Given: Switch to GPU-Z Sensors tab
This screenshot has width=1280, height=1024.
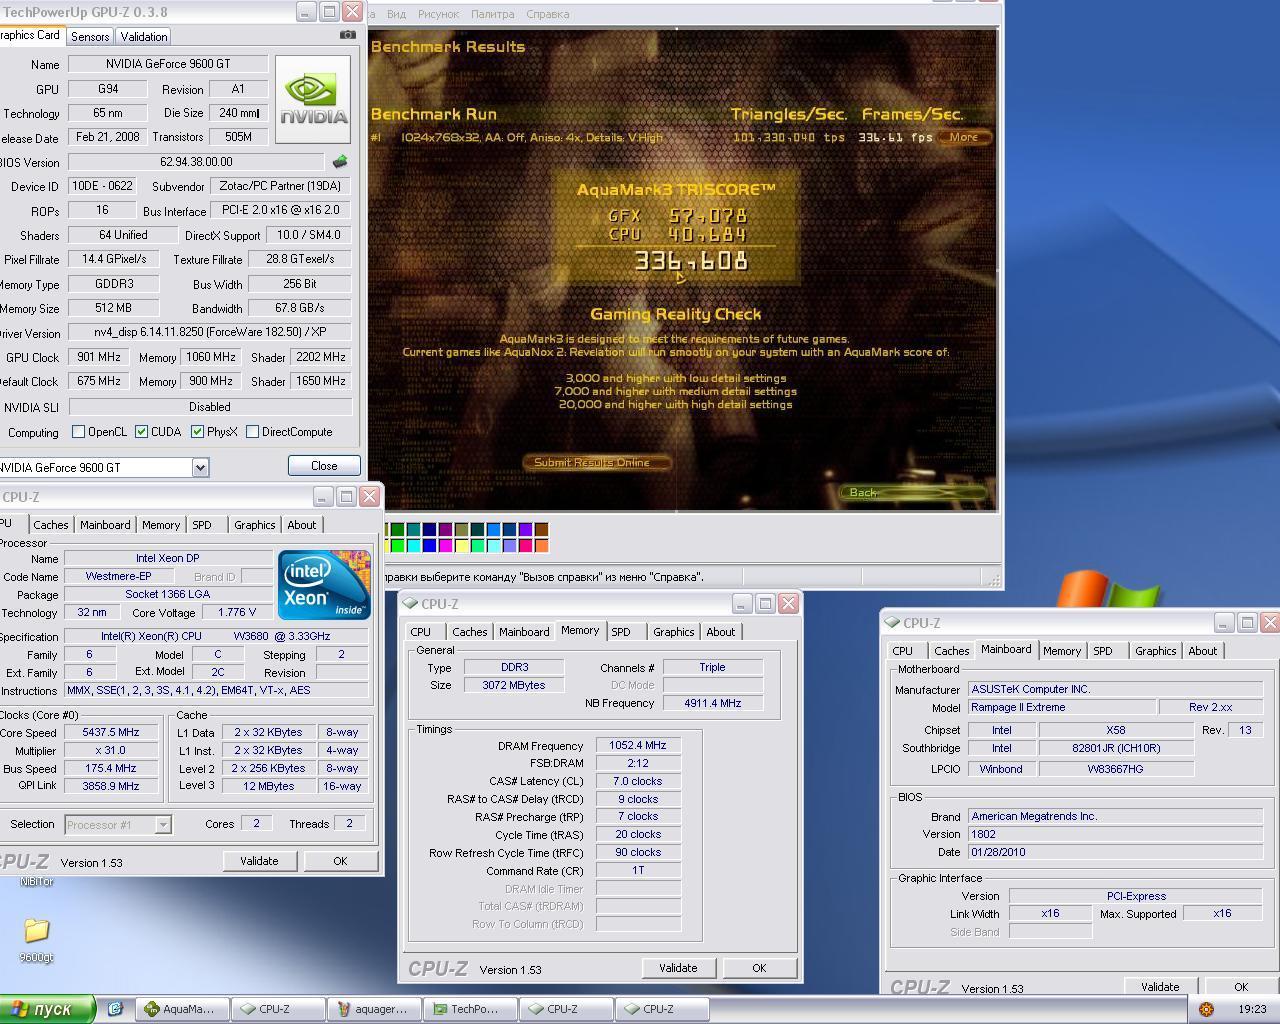Looking at the screenshot, I should 90,36.
